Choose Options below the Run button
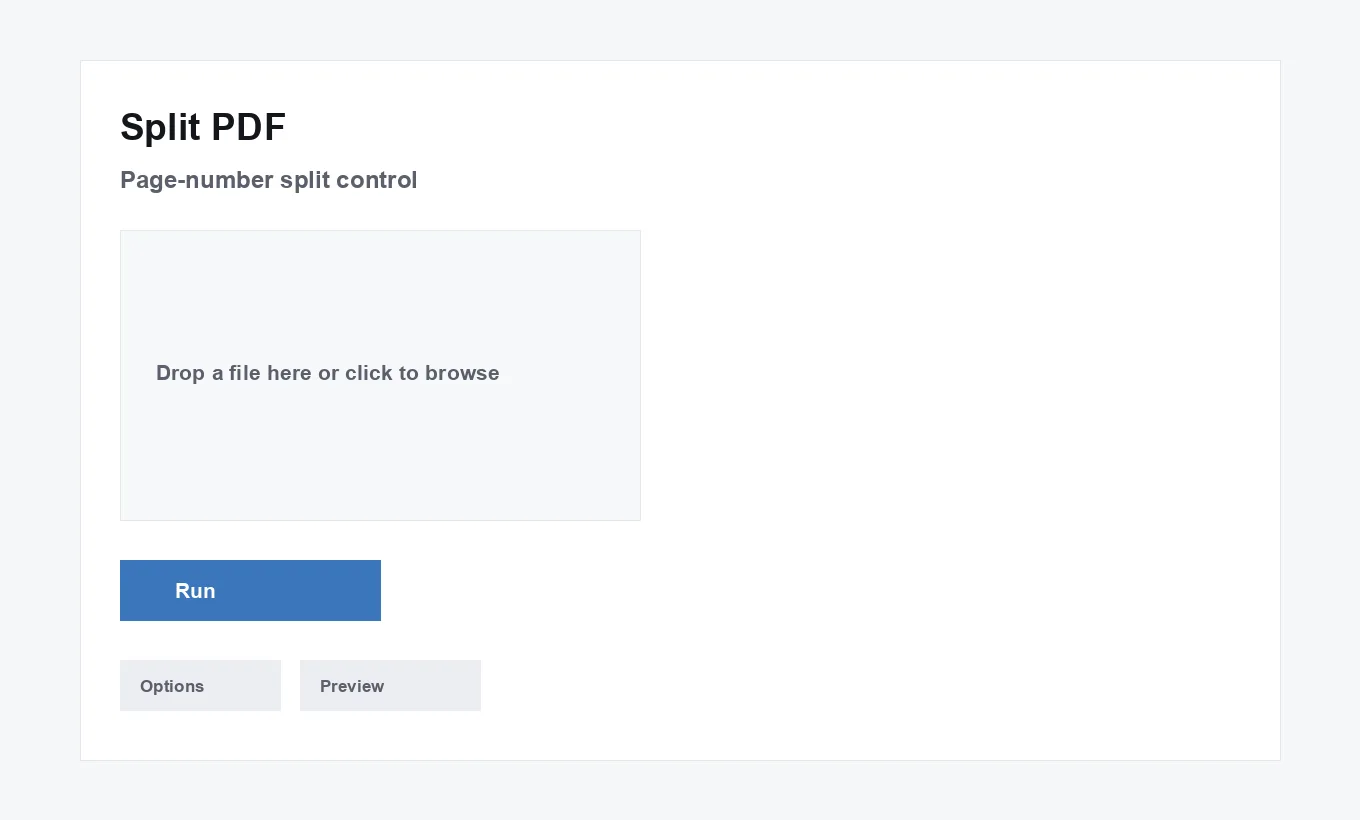Screen dimensions: 1360x820 [x=200, y=685]
